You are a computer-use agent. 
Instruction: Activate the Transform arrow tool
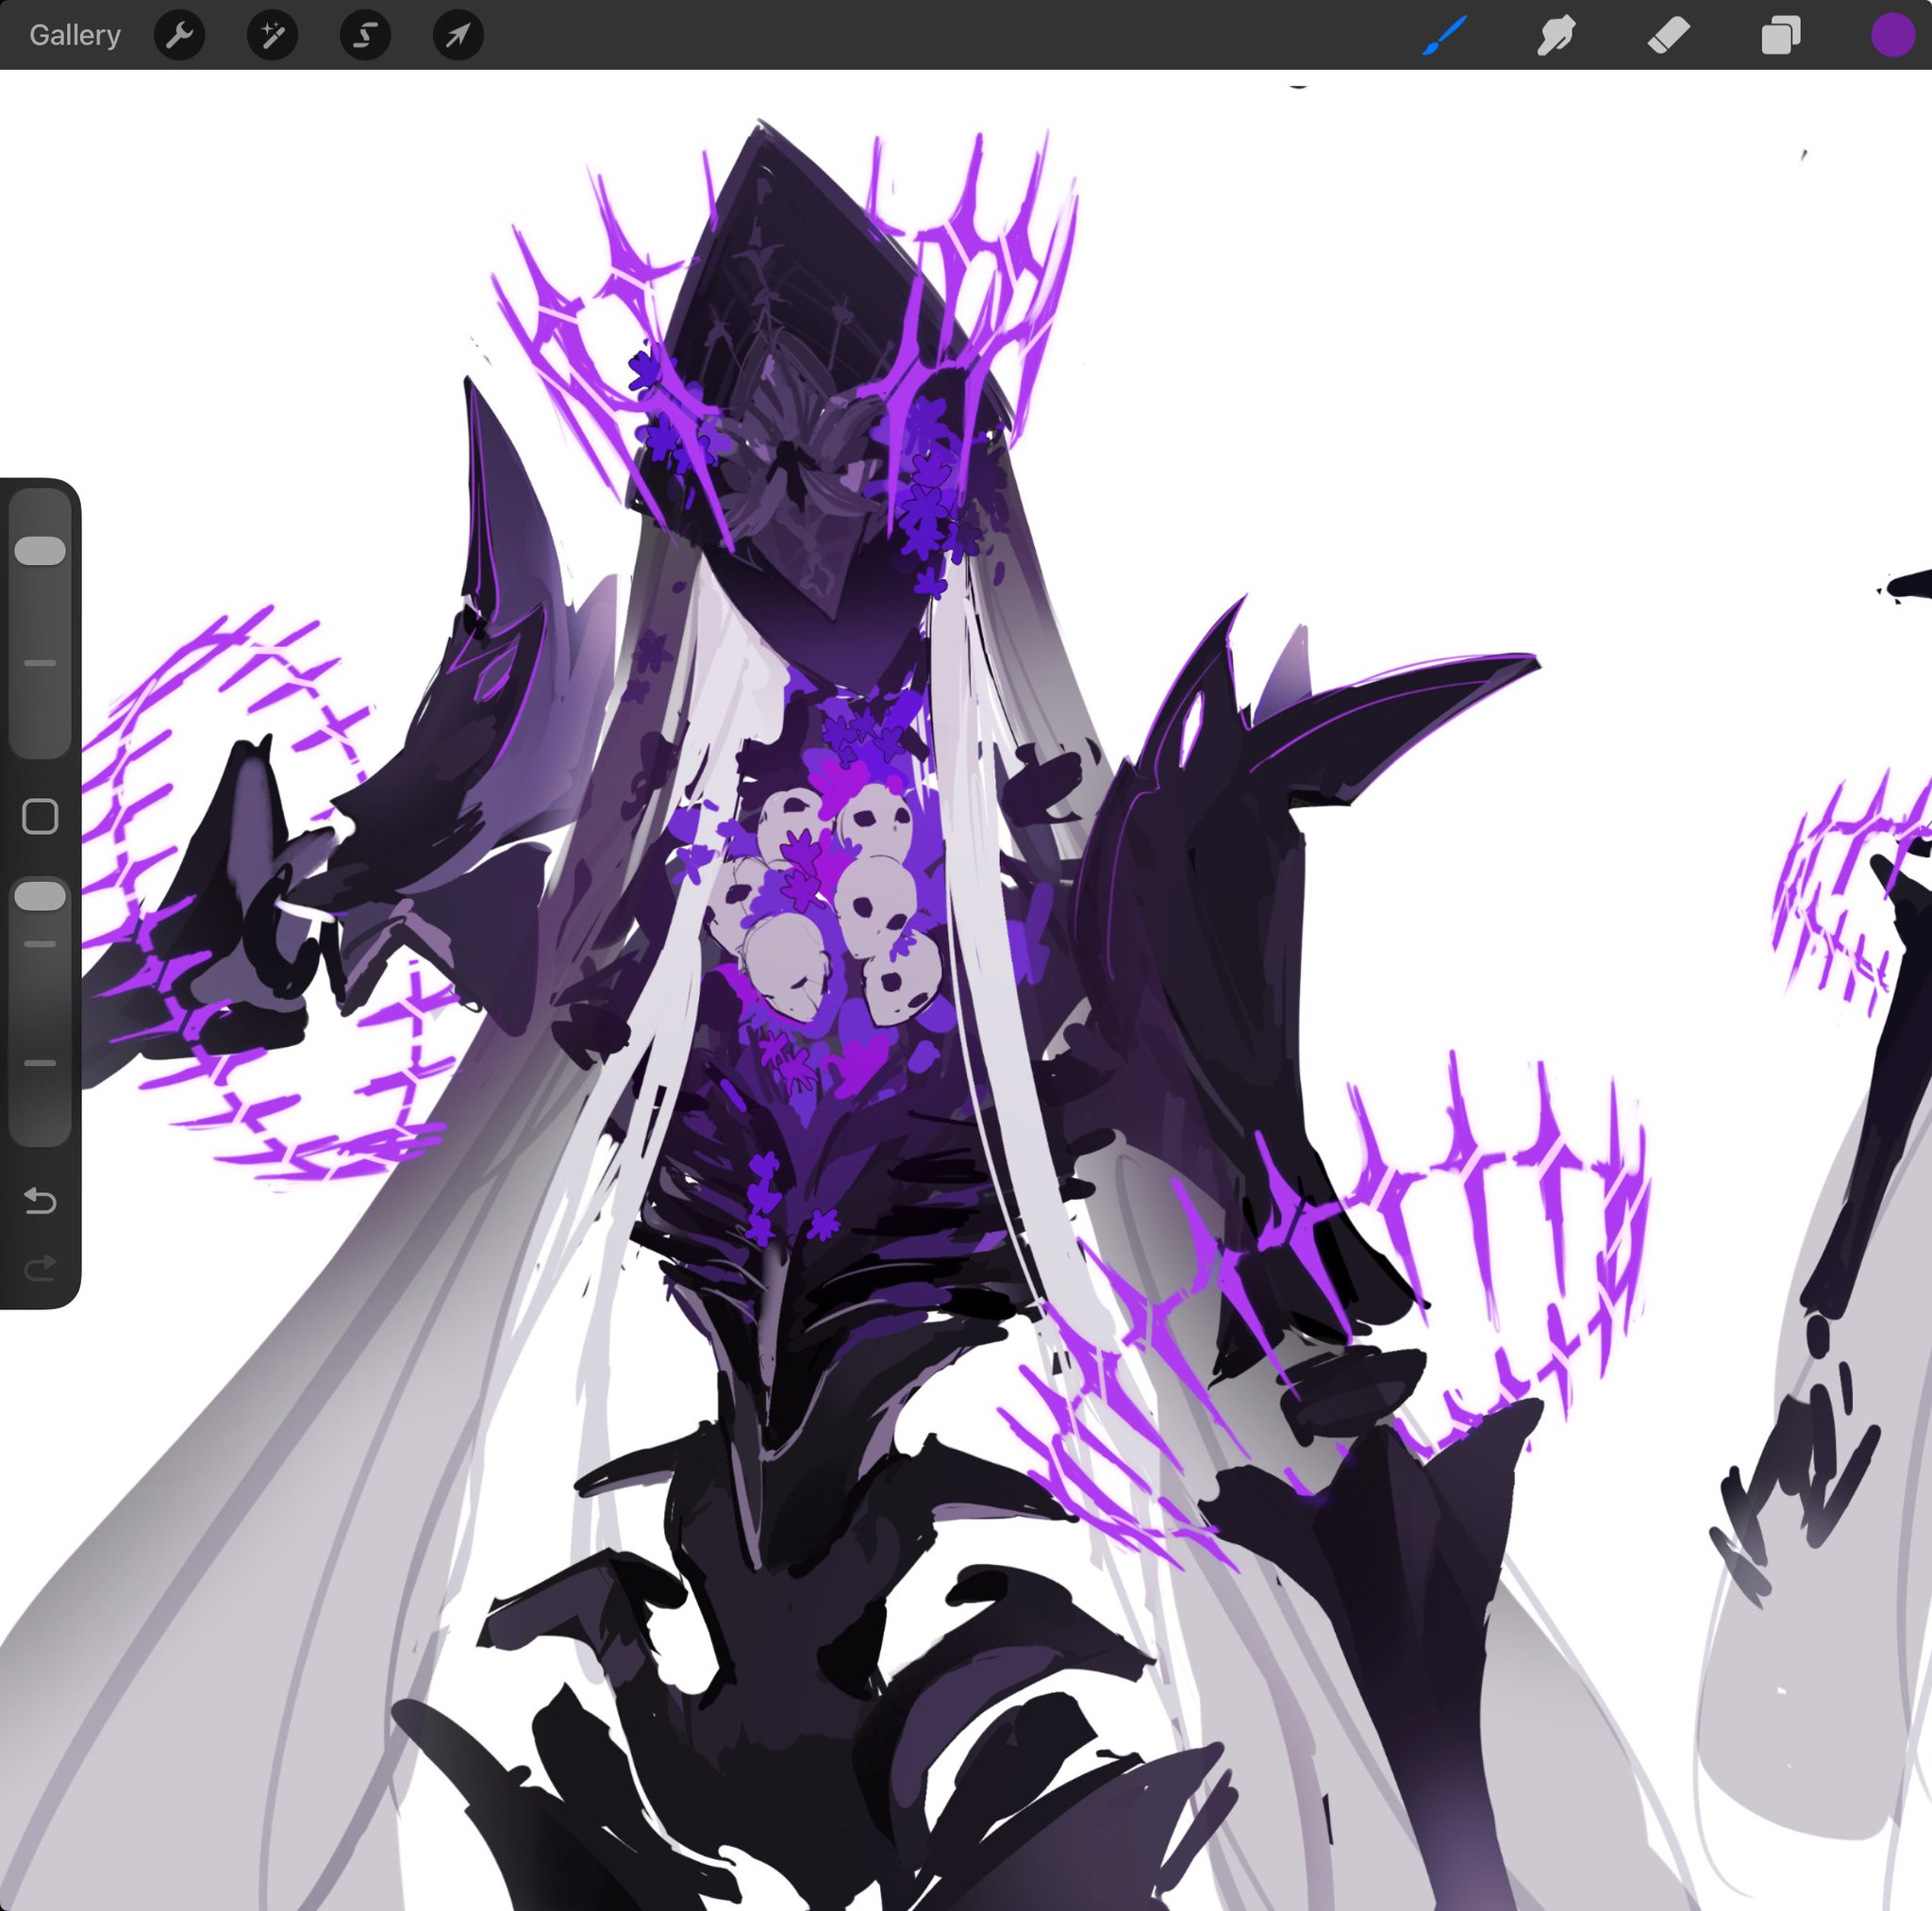(x=458, y=35)
